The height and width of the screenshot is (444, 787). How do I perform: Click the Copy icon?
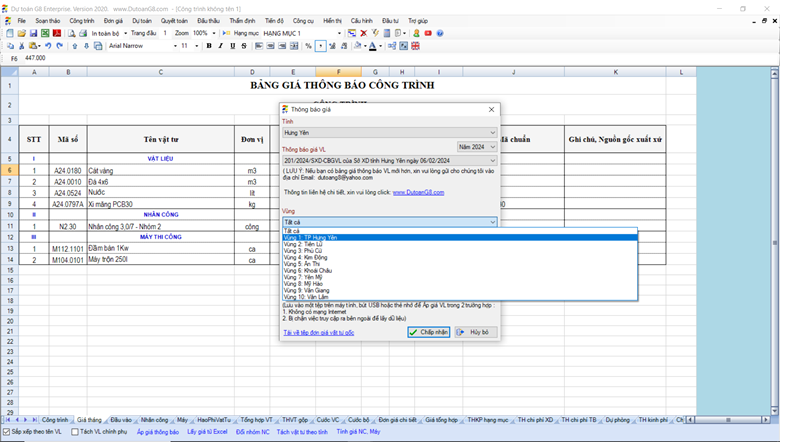point(10,46)
